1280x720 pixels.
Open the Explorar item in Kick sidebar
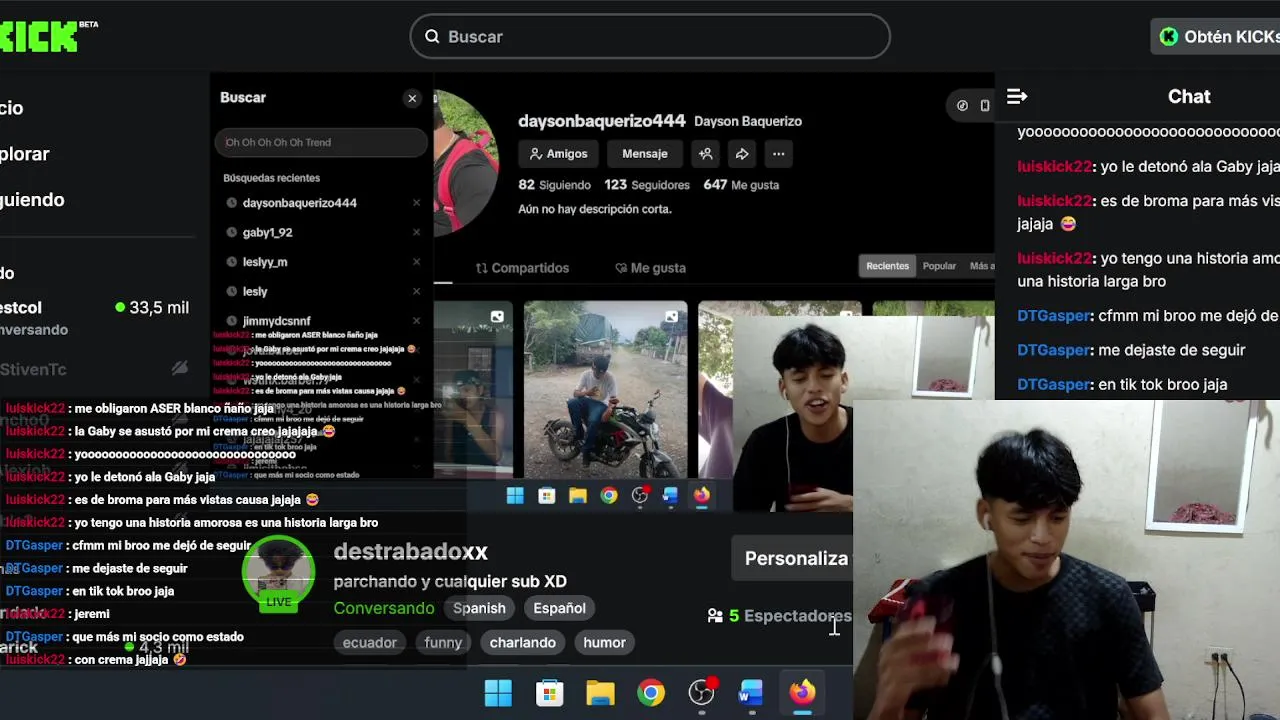pyautogui.click(x=25, y=154)
